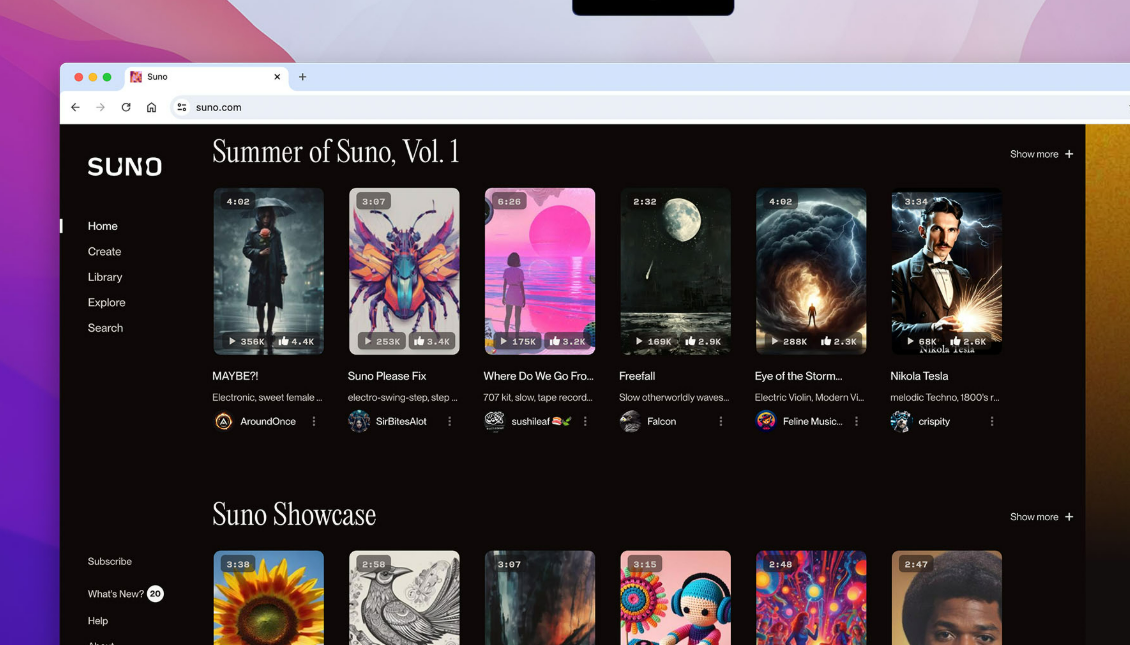This screenshot has width=1130, height=645.
Task: Open Create in sidebar
Action: pyautogui.click(x=104, y=252)
